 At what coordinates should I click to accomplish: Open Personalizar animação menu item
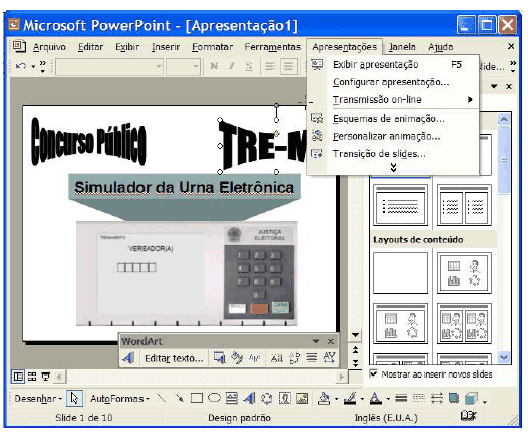pyautogui.click(x=393, y=136)
